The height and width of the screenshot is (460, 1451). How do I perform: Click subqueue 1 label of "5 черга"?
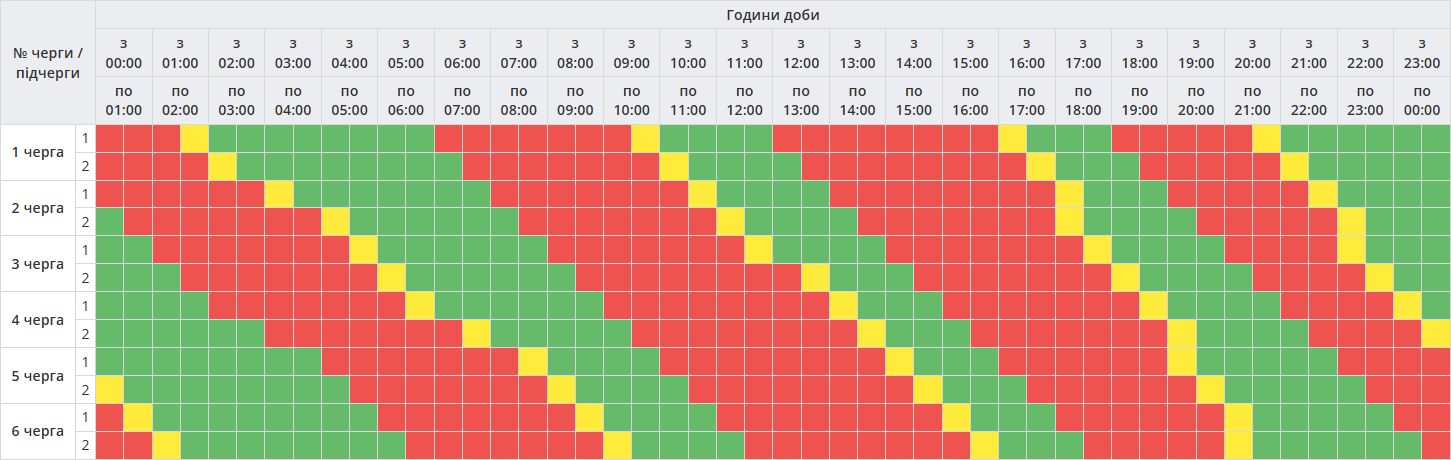coord(86,362)
